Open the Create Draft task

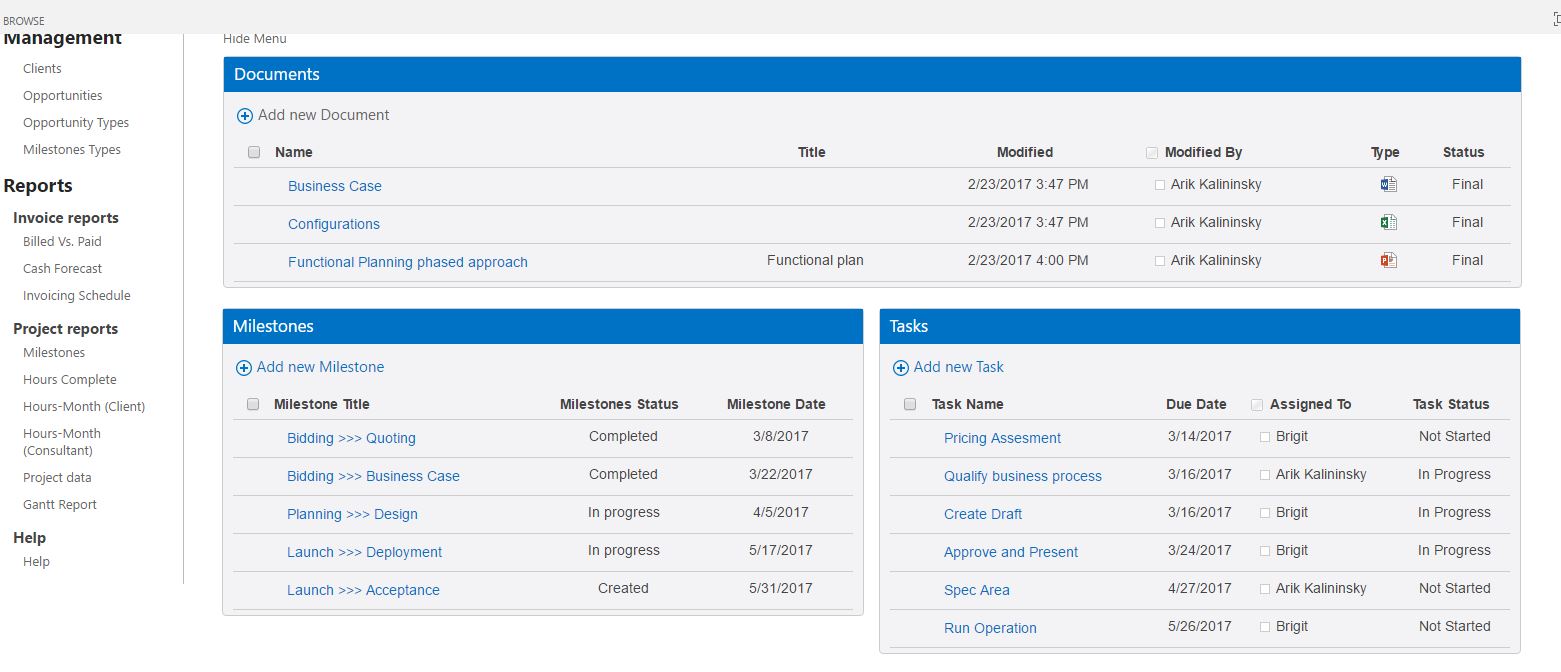coord(983,514)
